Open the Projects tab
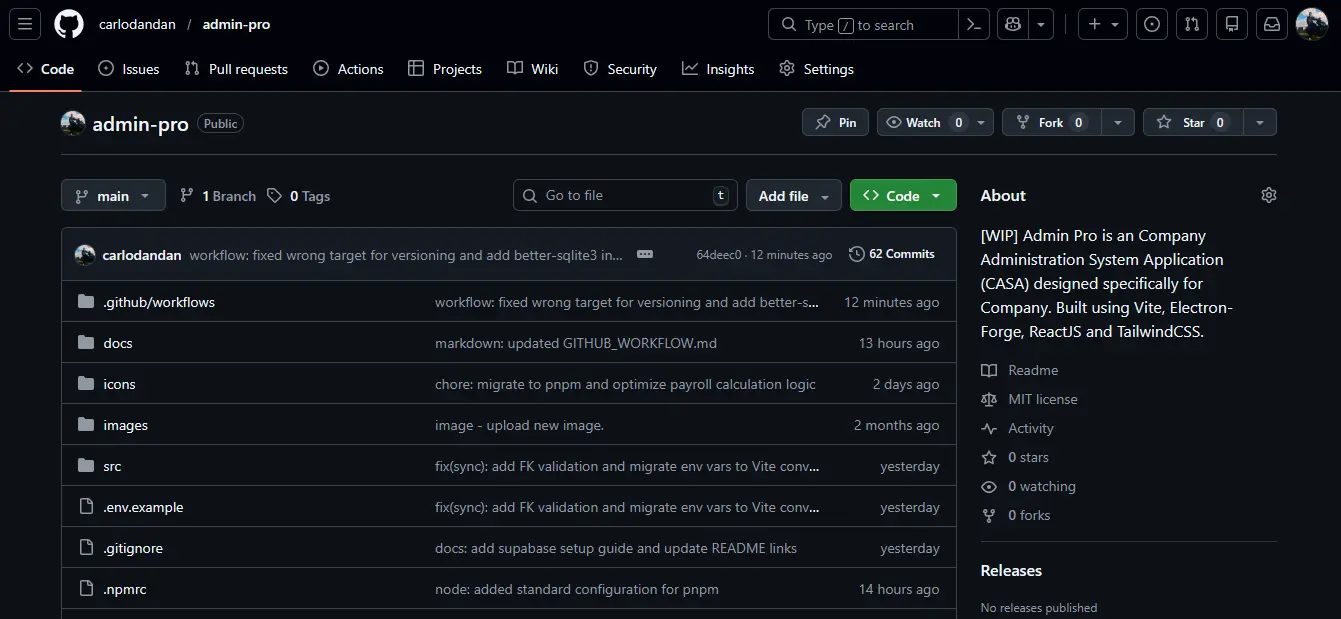 pos(445,69)
